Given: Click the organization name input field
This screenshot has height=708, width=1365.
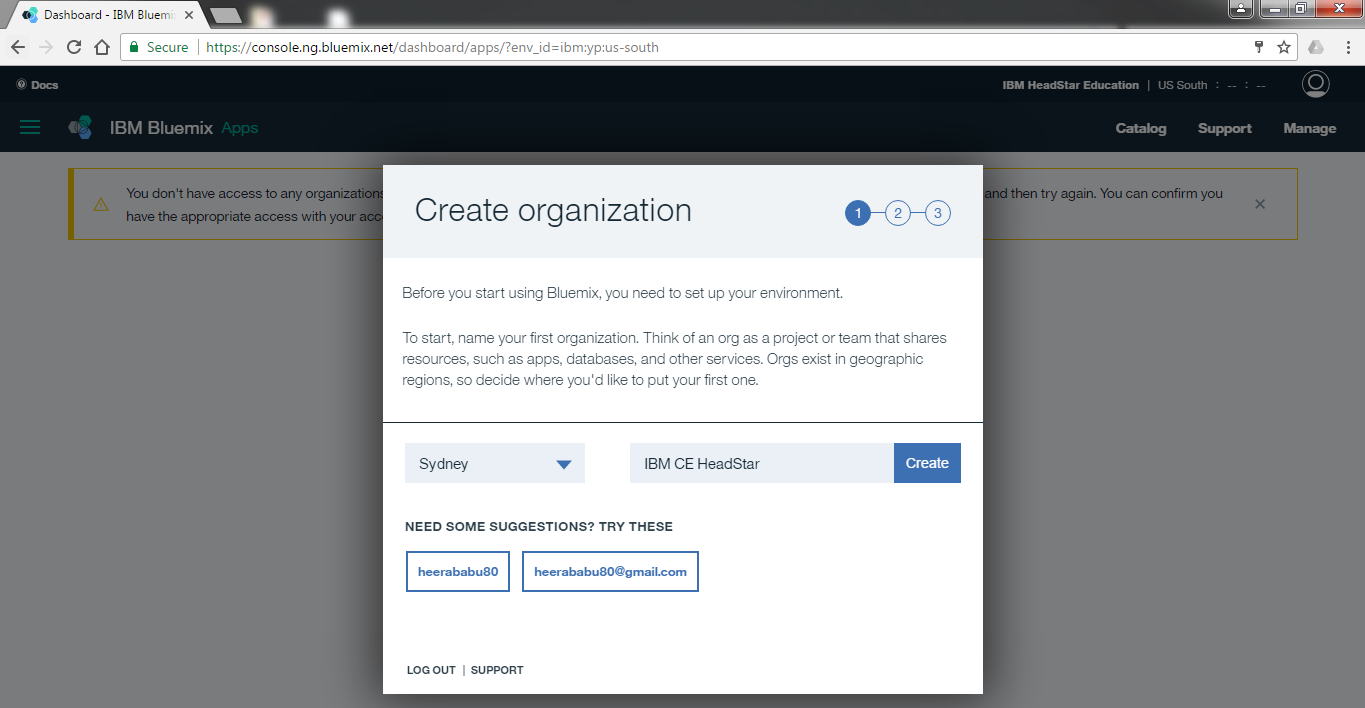Looking at the screenshot, I should (x=762, y=463).
